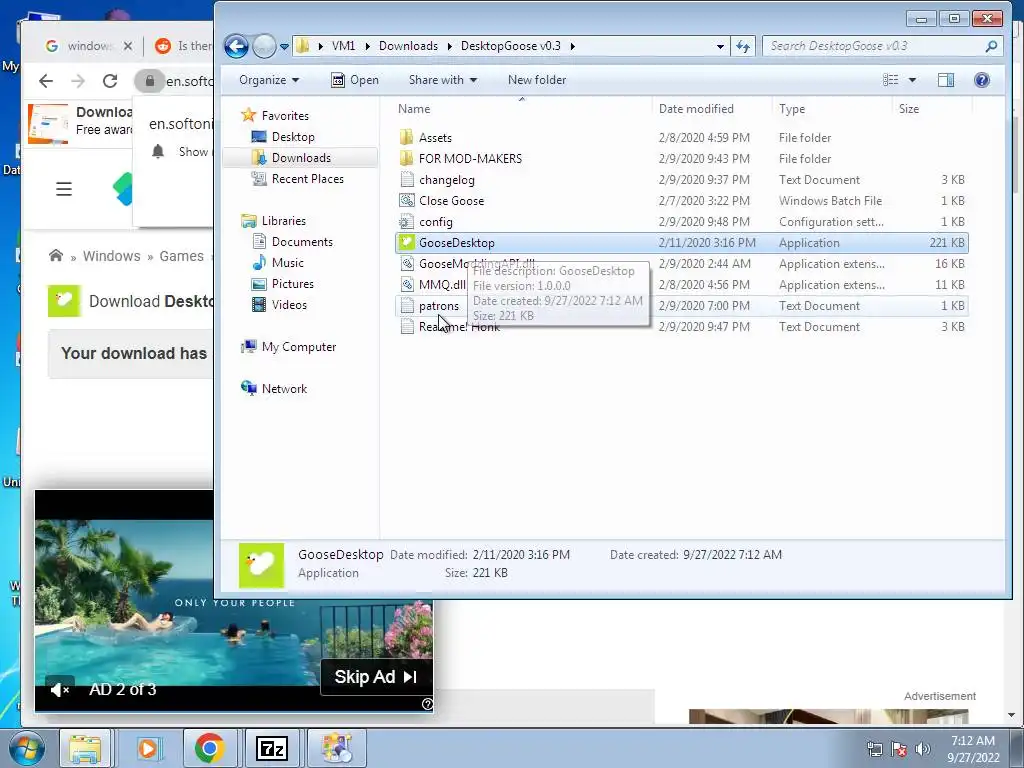
Task: Go back using Explorer's Back arrow
Action: tap(236, 46)
